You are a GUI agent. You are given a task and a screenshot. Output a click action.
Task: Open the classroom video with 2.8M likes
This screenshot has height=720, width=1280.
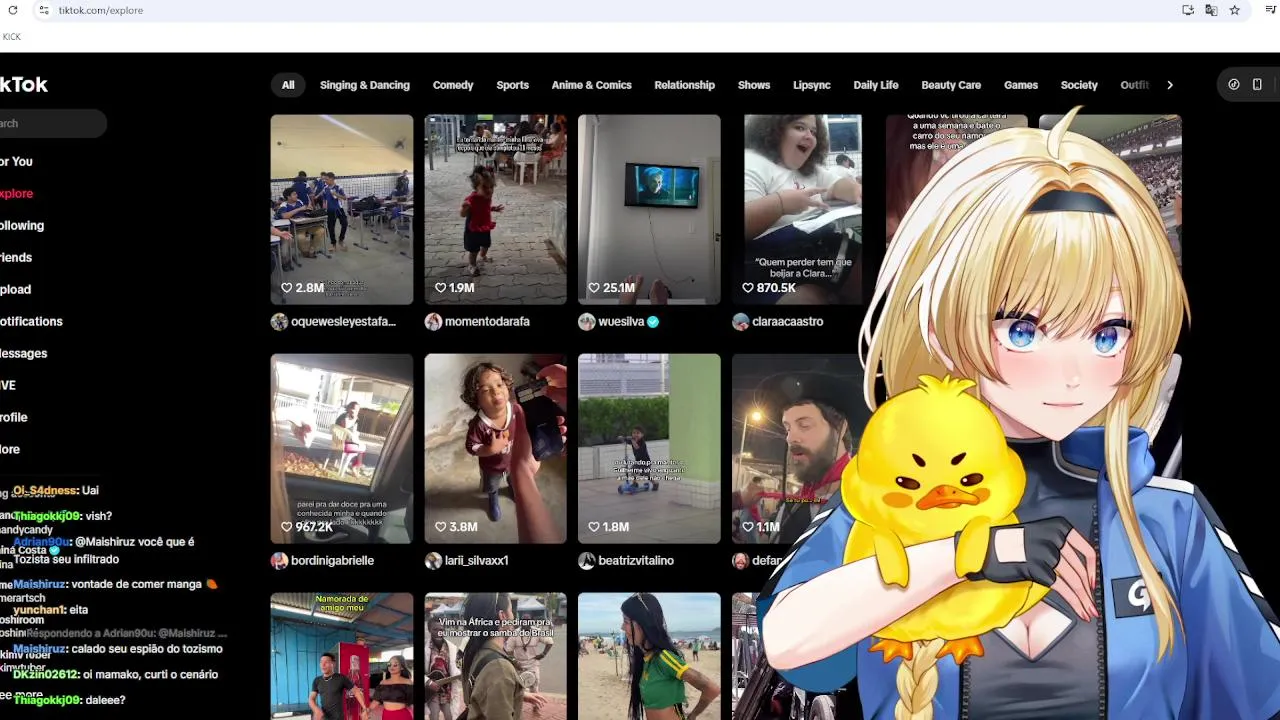pyautogui.click(x=341, y=209)
